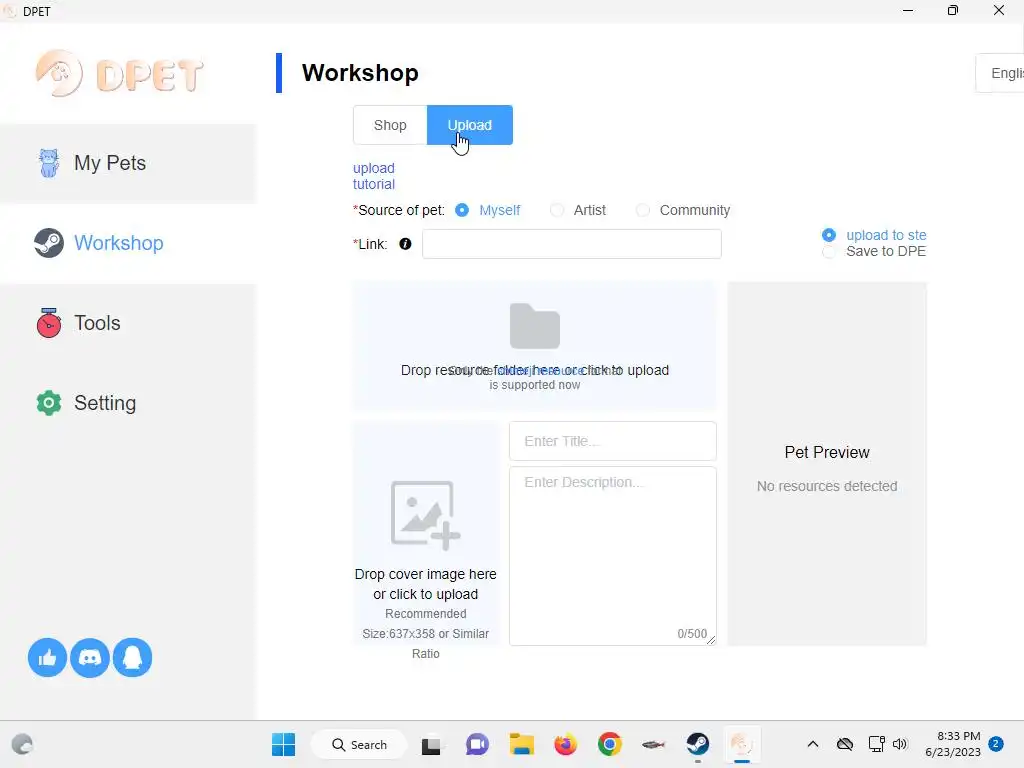This screenshot has height=768, width=1024.
Task: Open Steam from taskbar
Action: pyautogui.click(x=697, y=744)
